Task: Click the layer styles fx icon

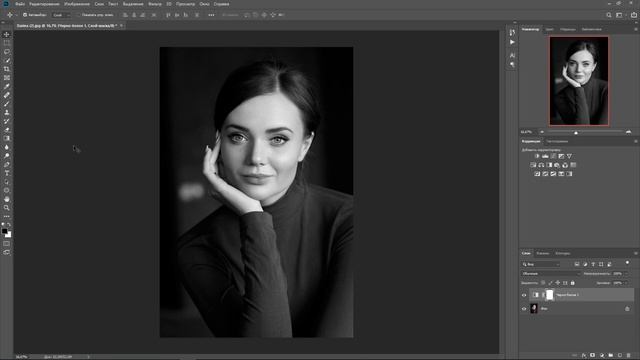Action: click(584, 356)
